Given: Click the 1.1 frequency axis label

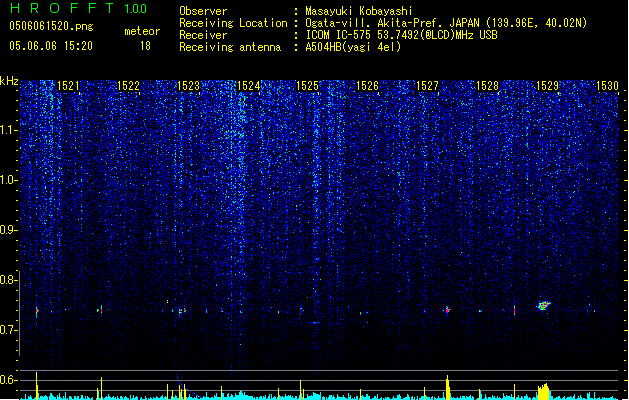Looking at the screenshot, I should click(x=8, y=130).
